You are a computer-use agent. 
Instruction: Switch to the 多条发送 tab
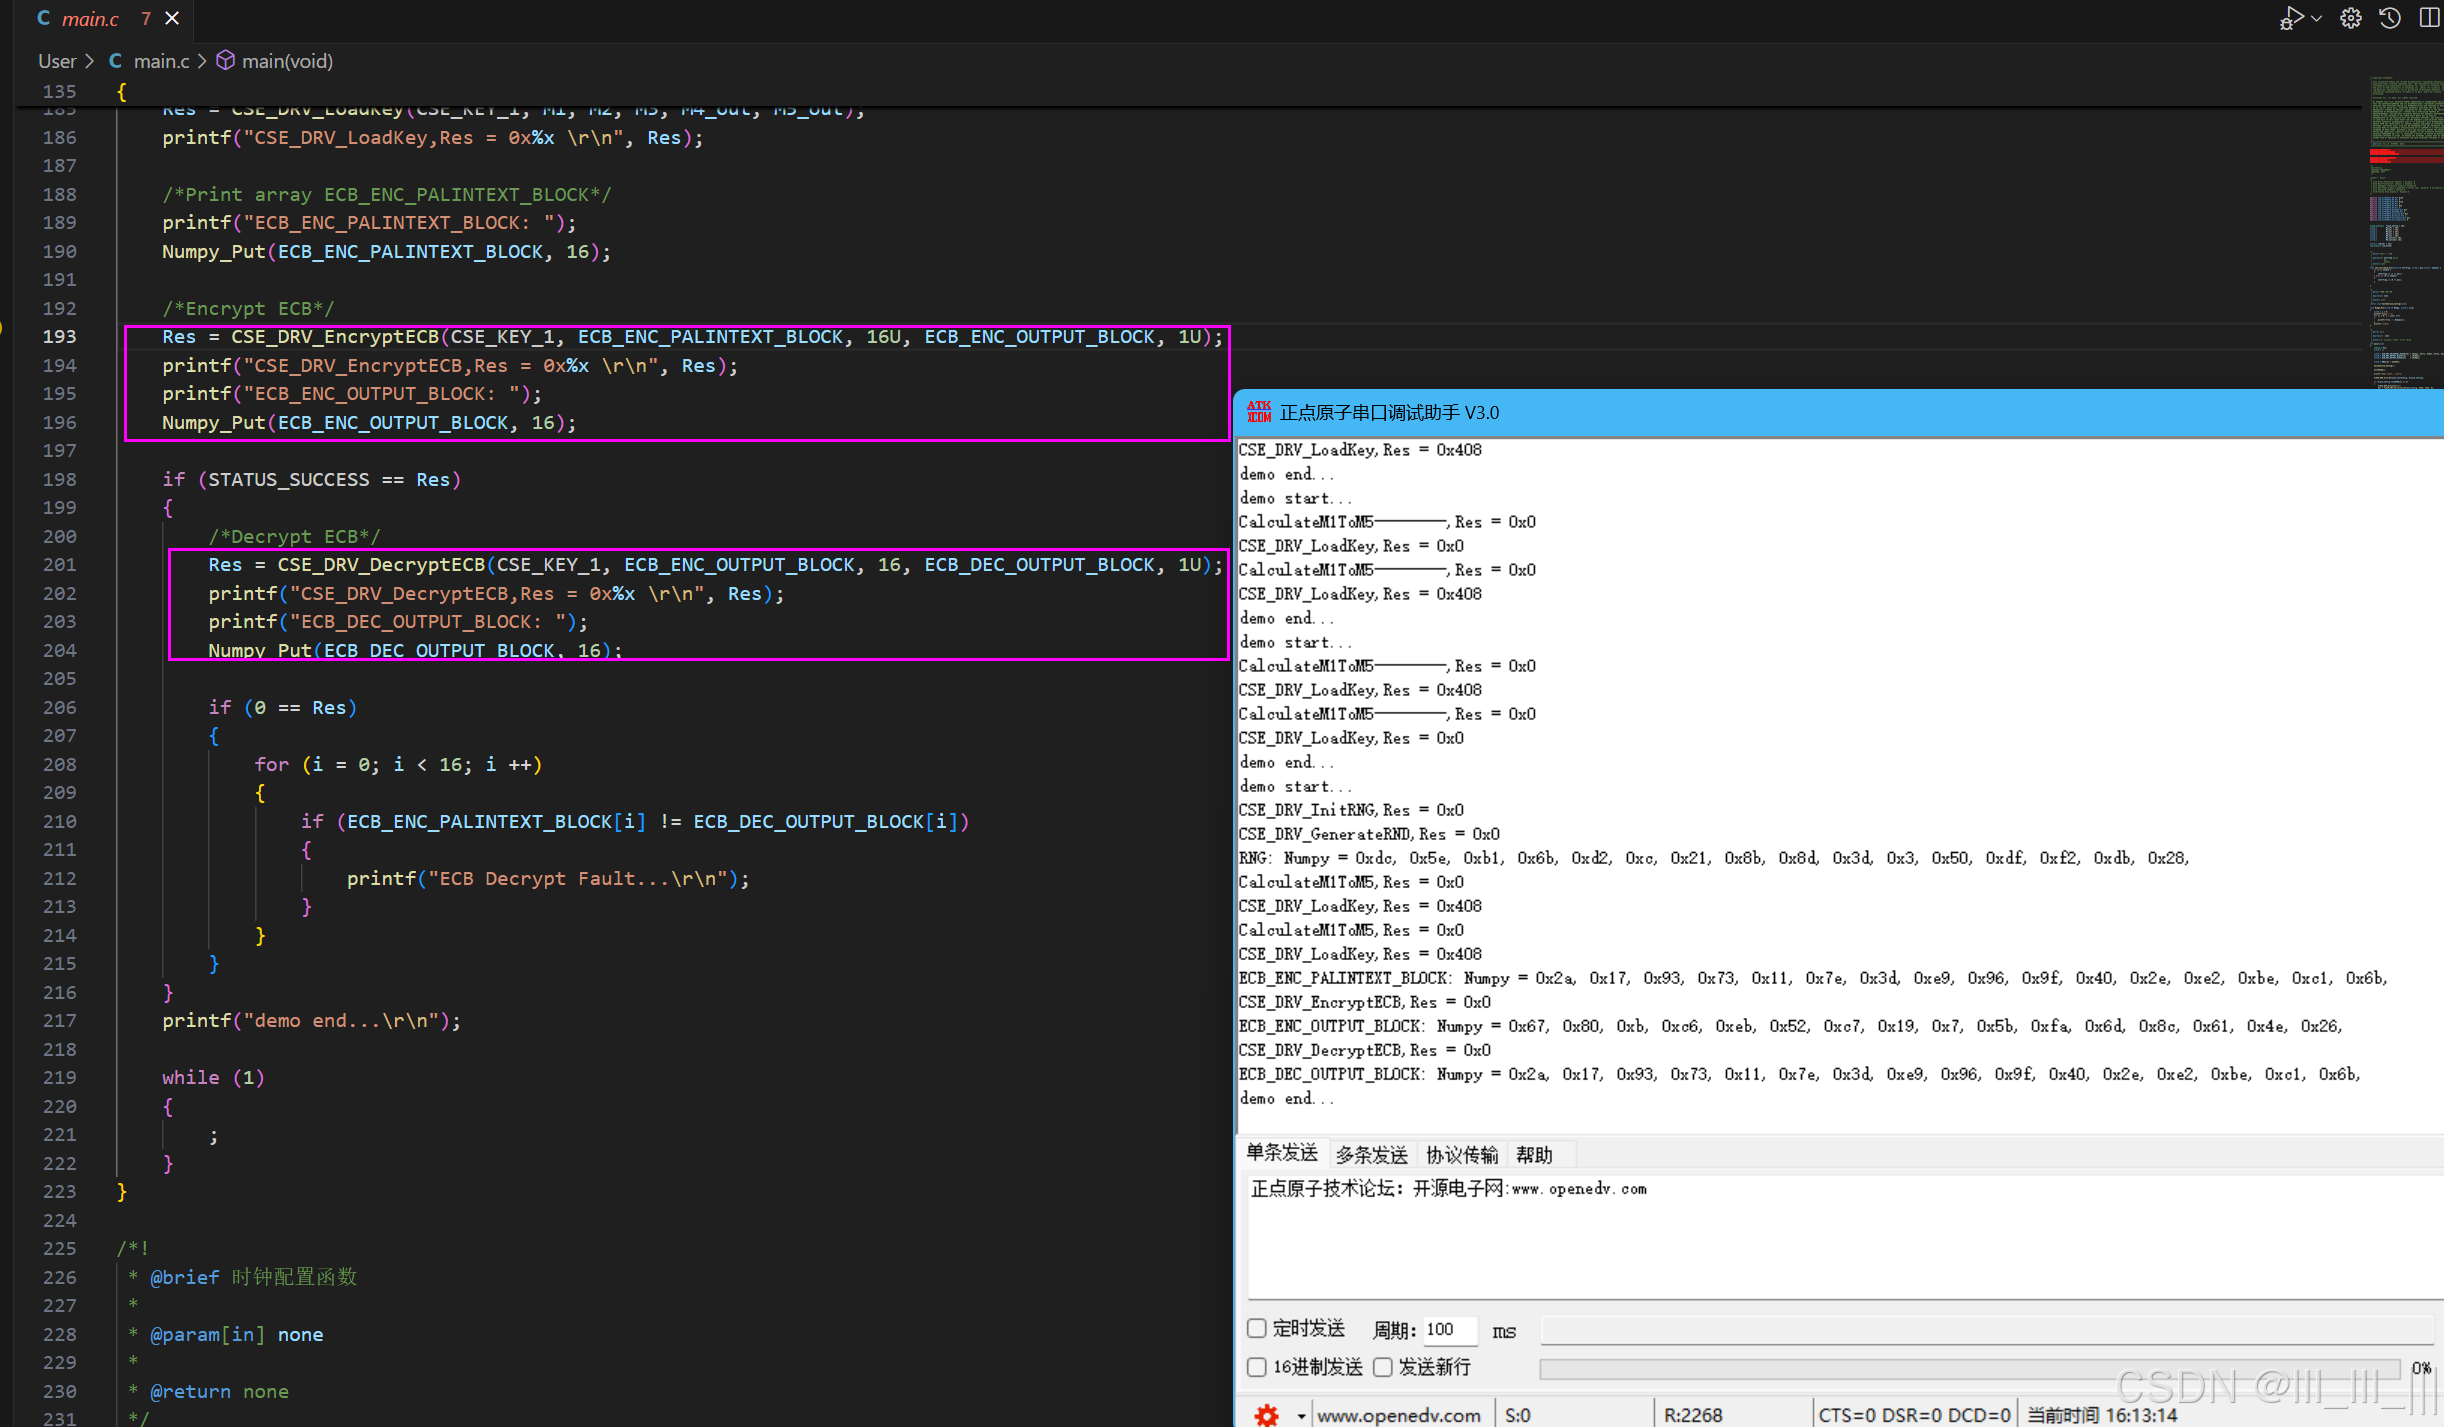click(x=1371, y=1154)
